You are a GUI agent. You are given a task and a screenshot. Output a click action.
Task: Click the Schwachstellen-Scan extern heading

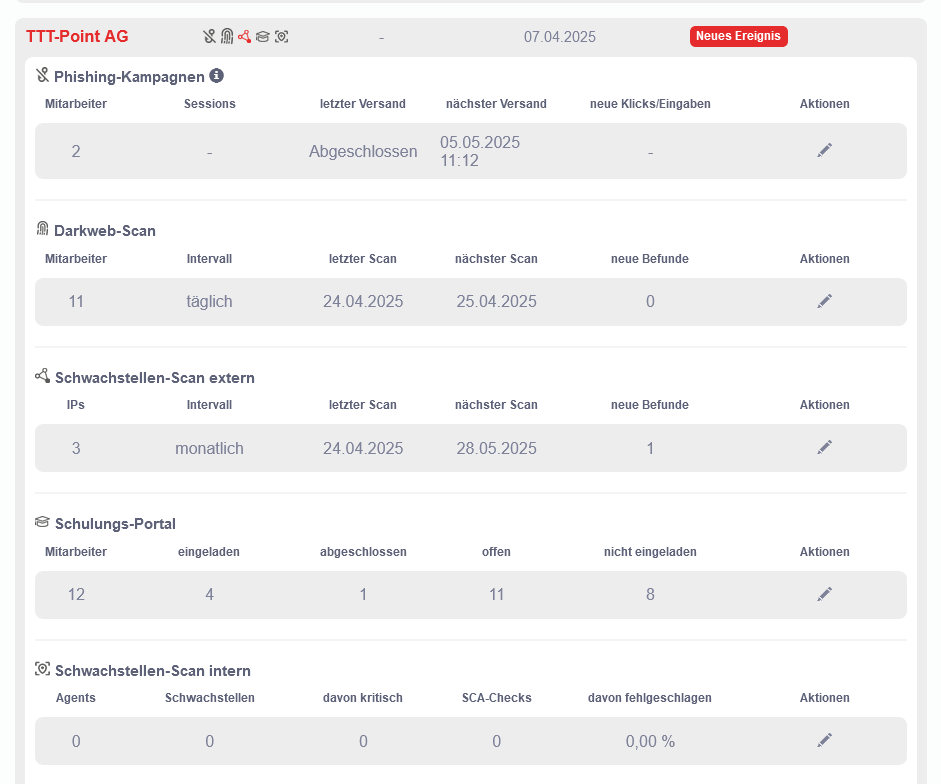click(x=154, y=378)
